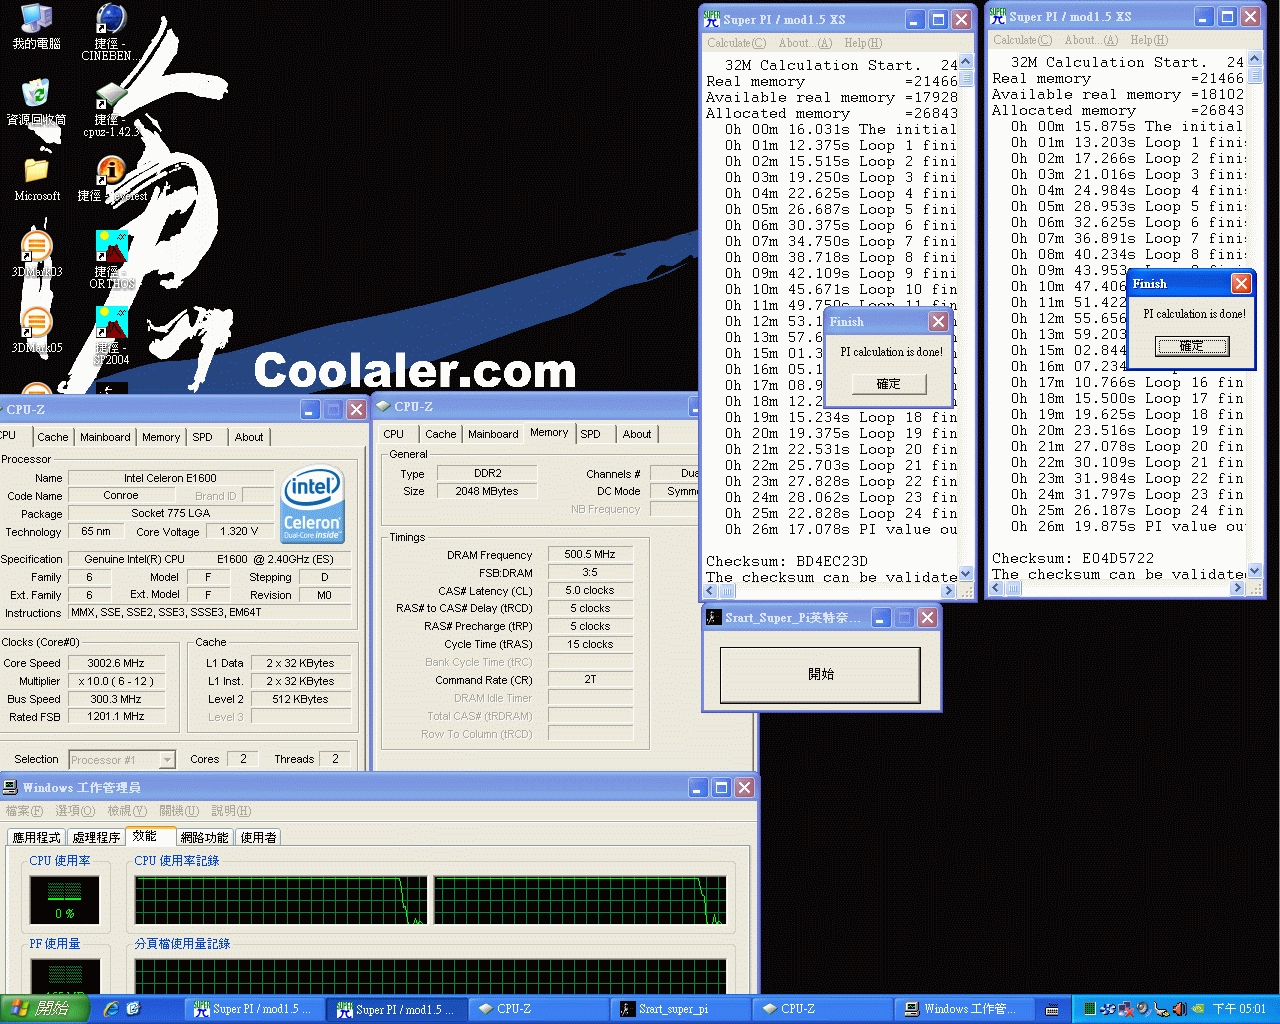Click the CPU 使用率 0% gauge
Viewport: 1280px width, 1024px height.
pyautogui.click(x=64, y=900)
